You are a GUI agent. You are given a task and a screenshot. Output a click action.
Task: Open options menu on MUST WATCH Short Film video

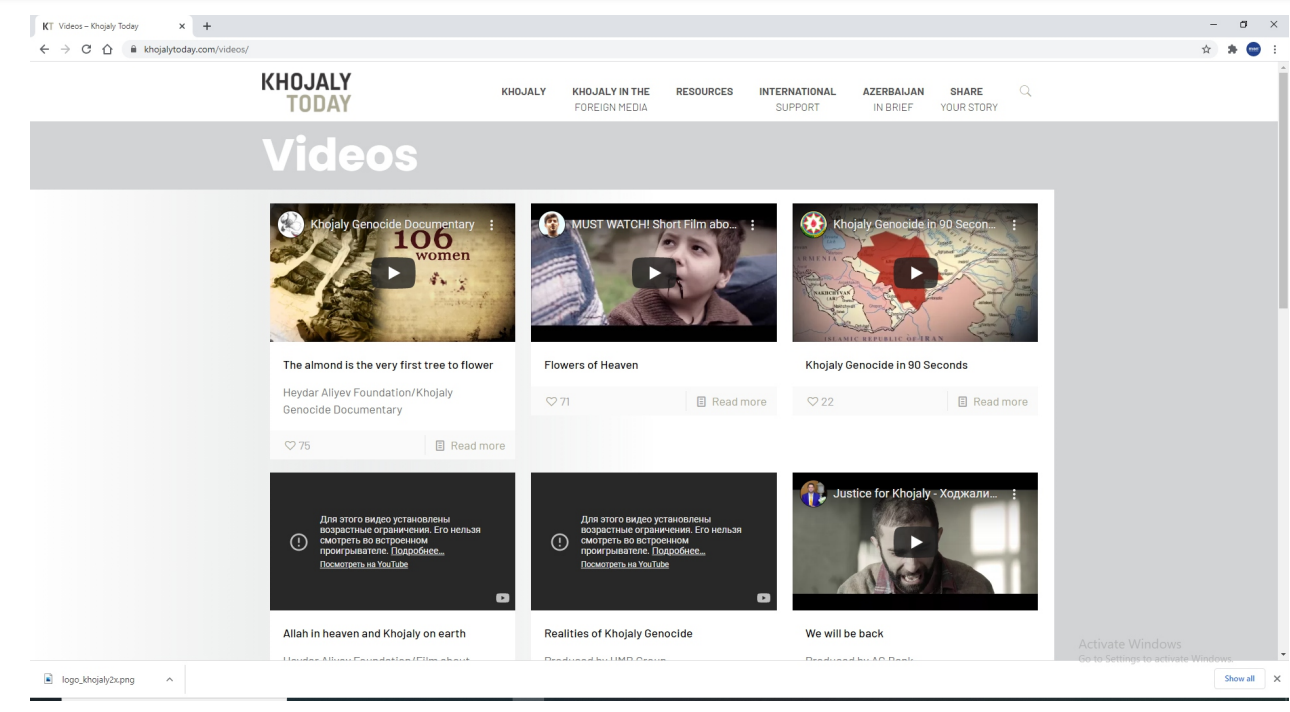(x=752, y=225)
